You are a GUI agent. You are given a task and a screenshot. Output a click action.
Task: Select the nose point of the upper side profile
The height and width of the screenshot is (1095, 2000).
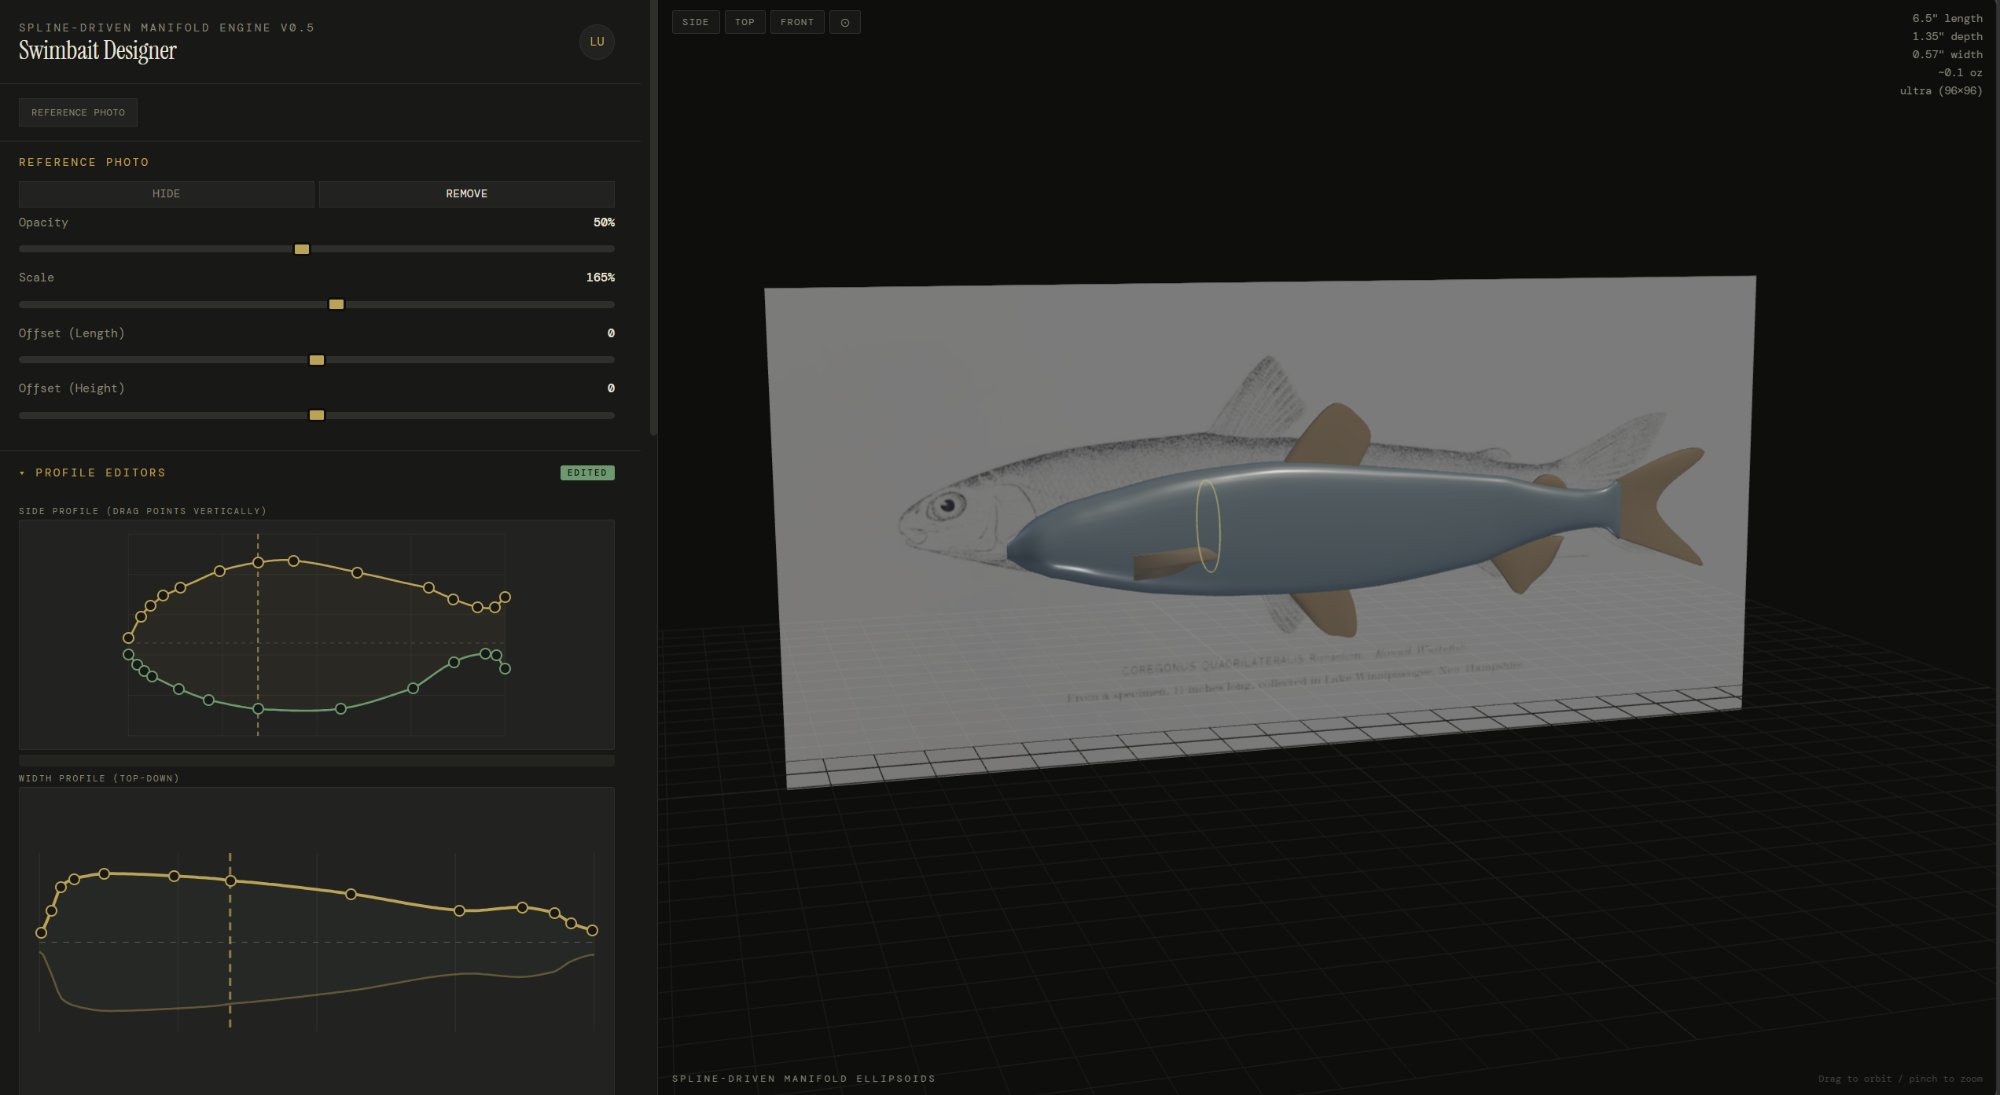pyautogui.click(x=128, y=638)
